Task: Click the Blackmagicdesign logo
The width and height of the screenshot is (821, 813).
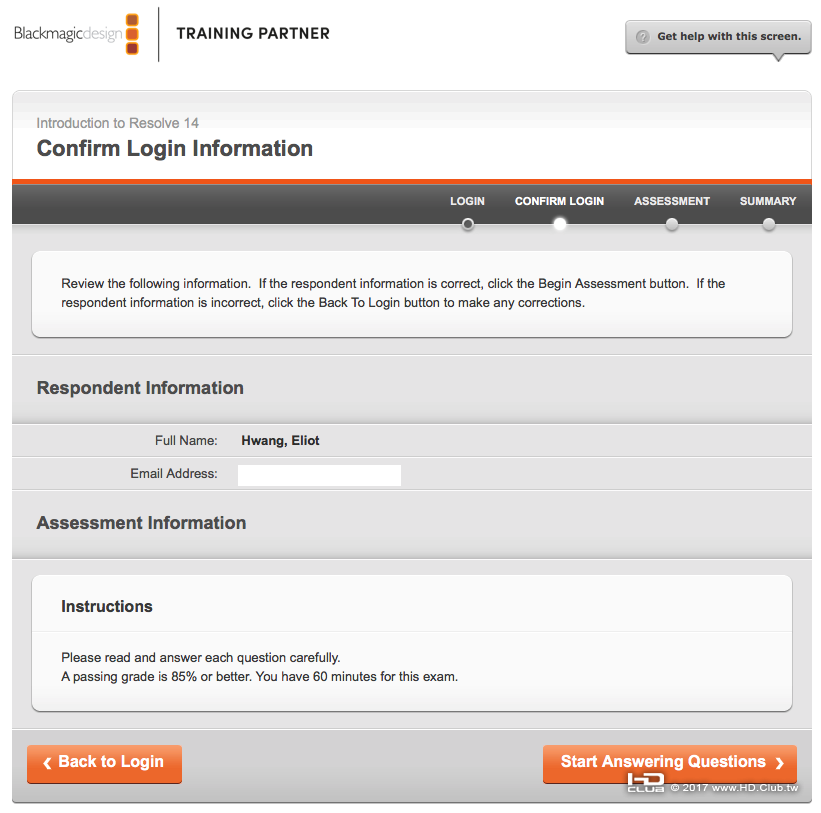Action: click(x=77, y=34)
